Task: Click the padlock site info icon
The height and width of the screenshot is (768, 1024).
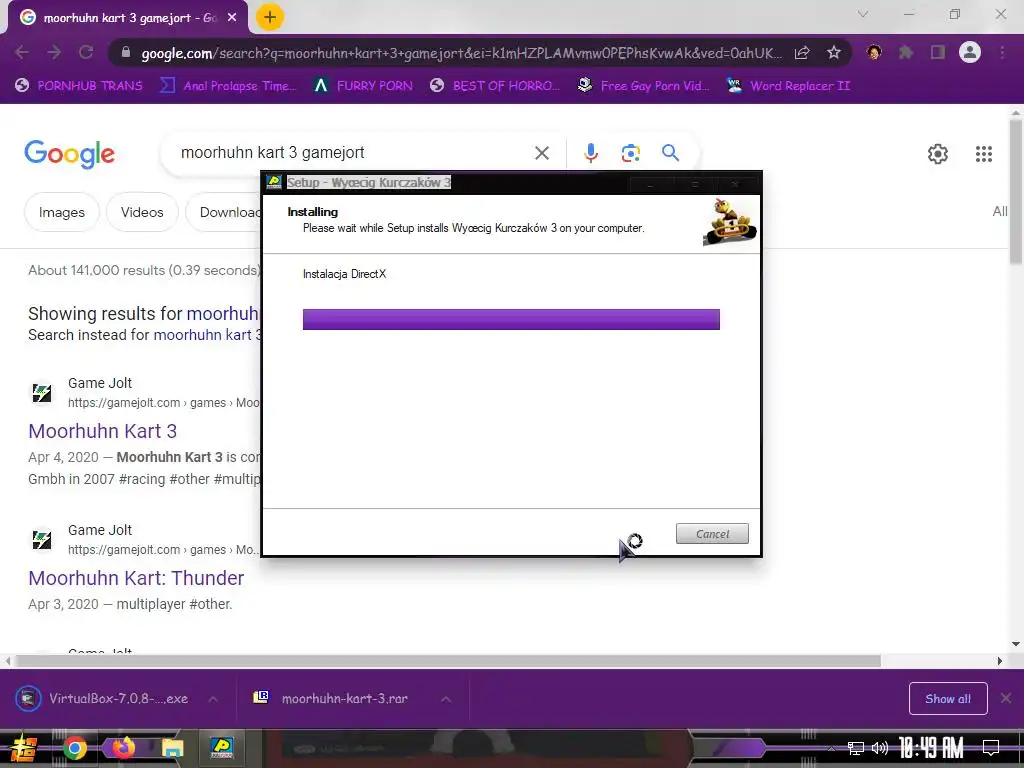Action: tap(126, 53)
